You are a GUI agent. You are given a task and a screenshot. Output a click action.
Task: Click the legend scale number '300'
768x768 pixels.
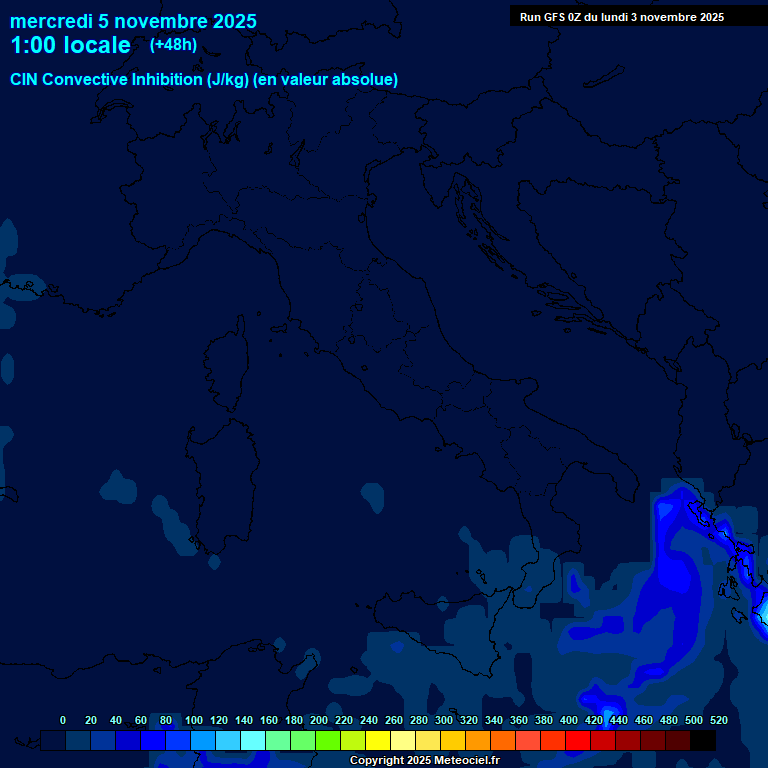tap(444, 720)
